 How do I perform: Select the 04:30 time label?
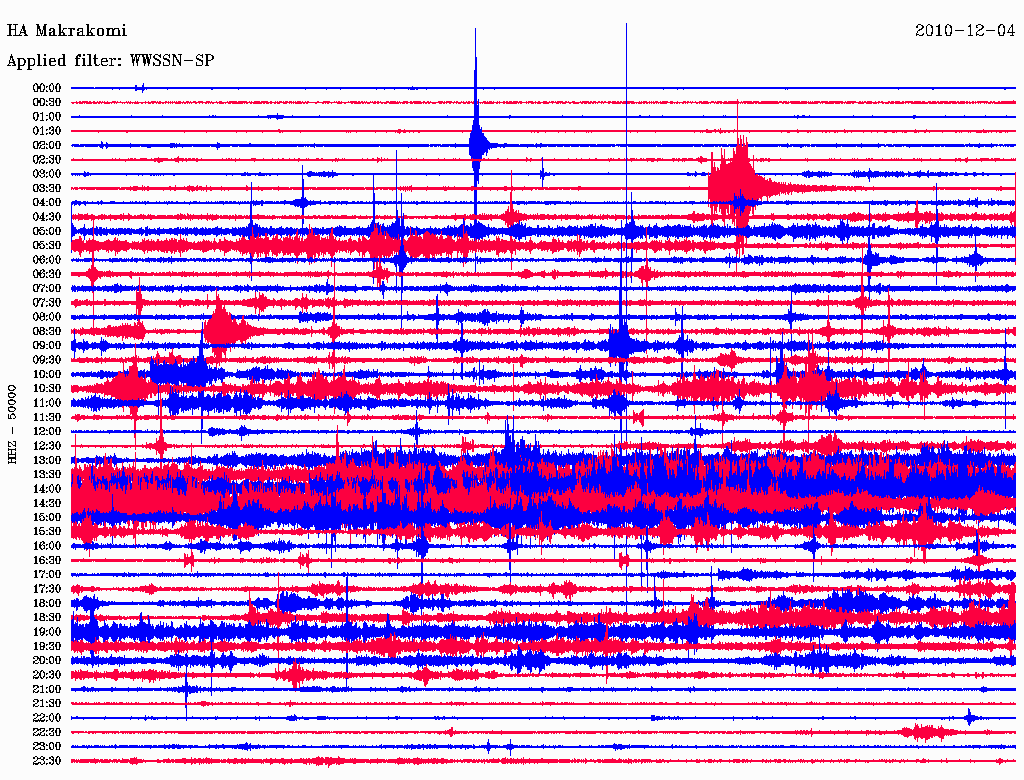tap(47, 217)
